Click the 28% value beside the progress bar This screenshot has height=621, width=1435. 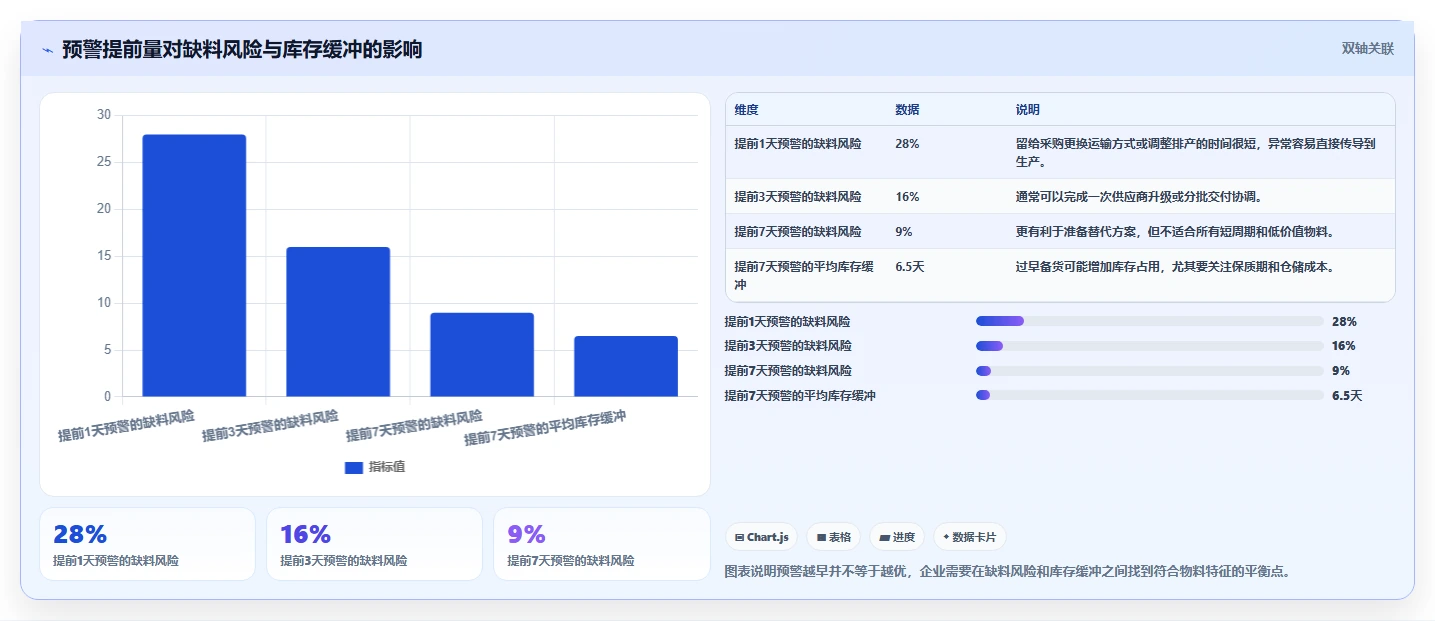click(1344, 322)
